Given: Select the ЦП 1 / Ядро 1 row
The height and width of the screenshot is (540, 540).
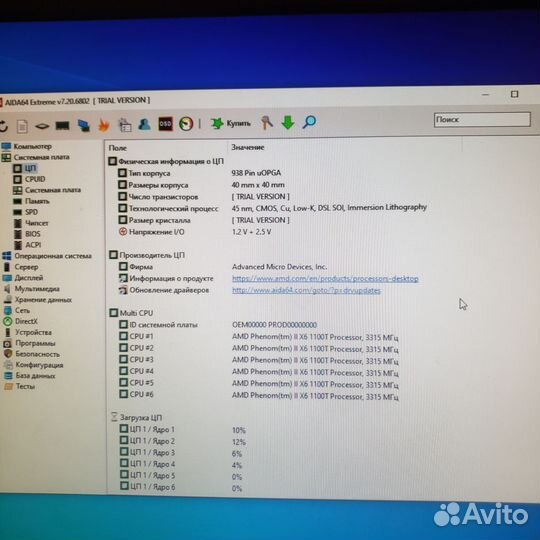Looking at the screenshot, I should (183, 429).
